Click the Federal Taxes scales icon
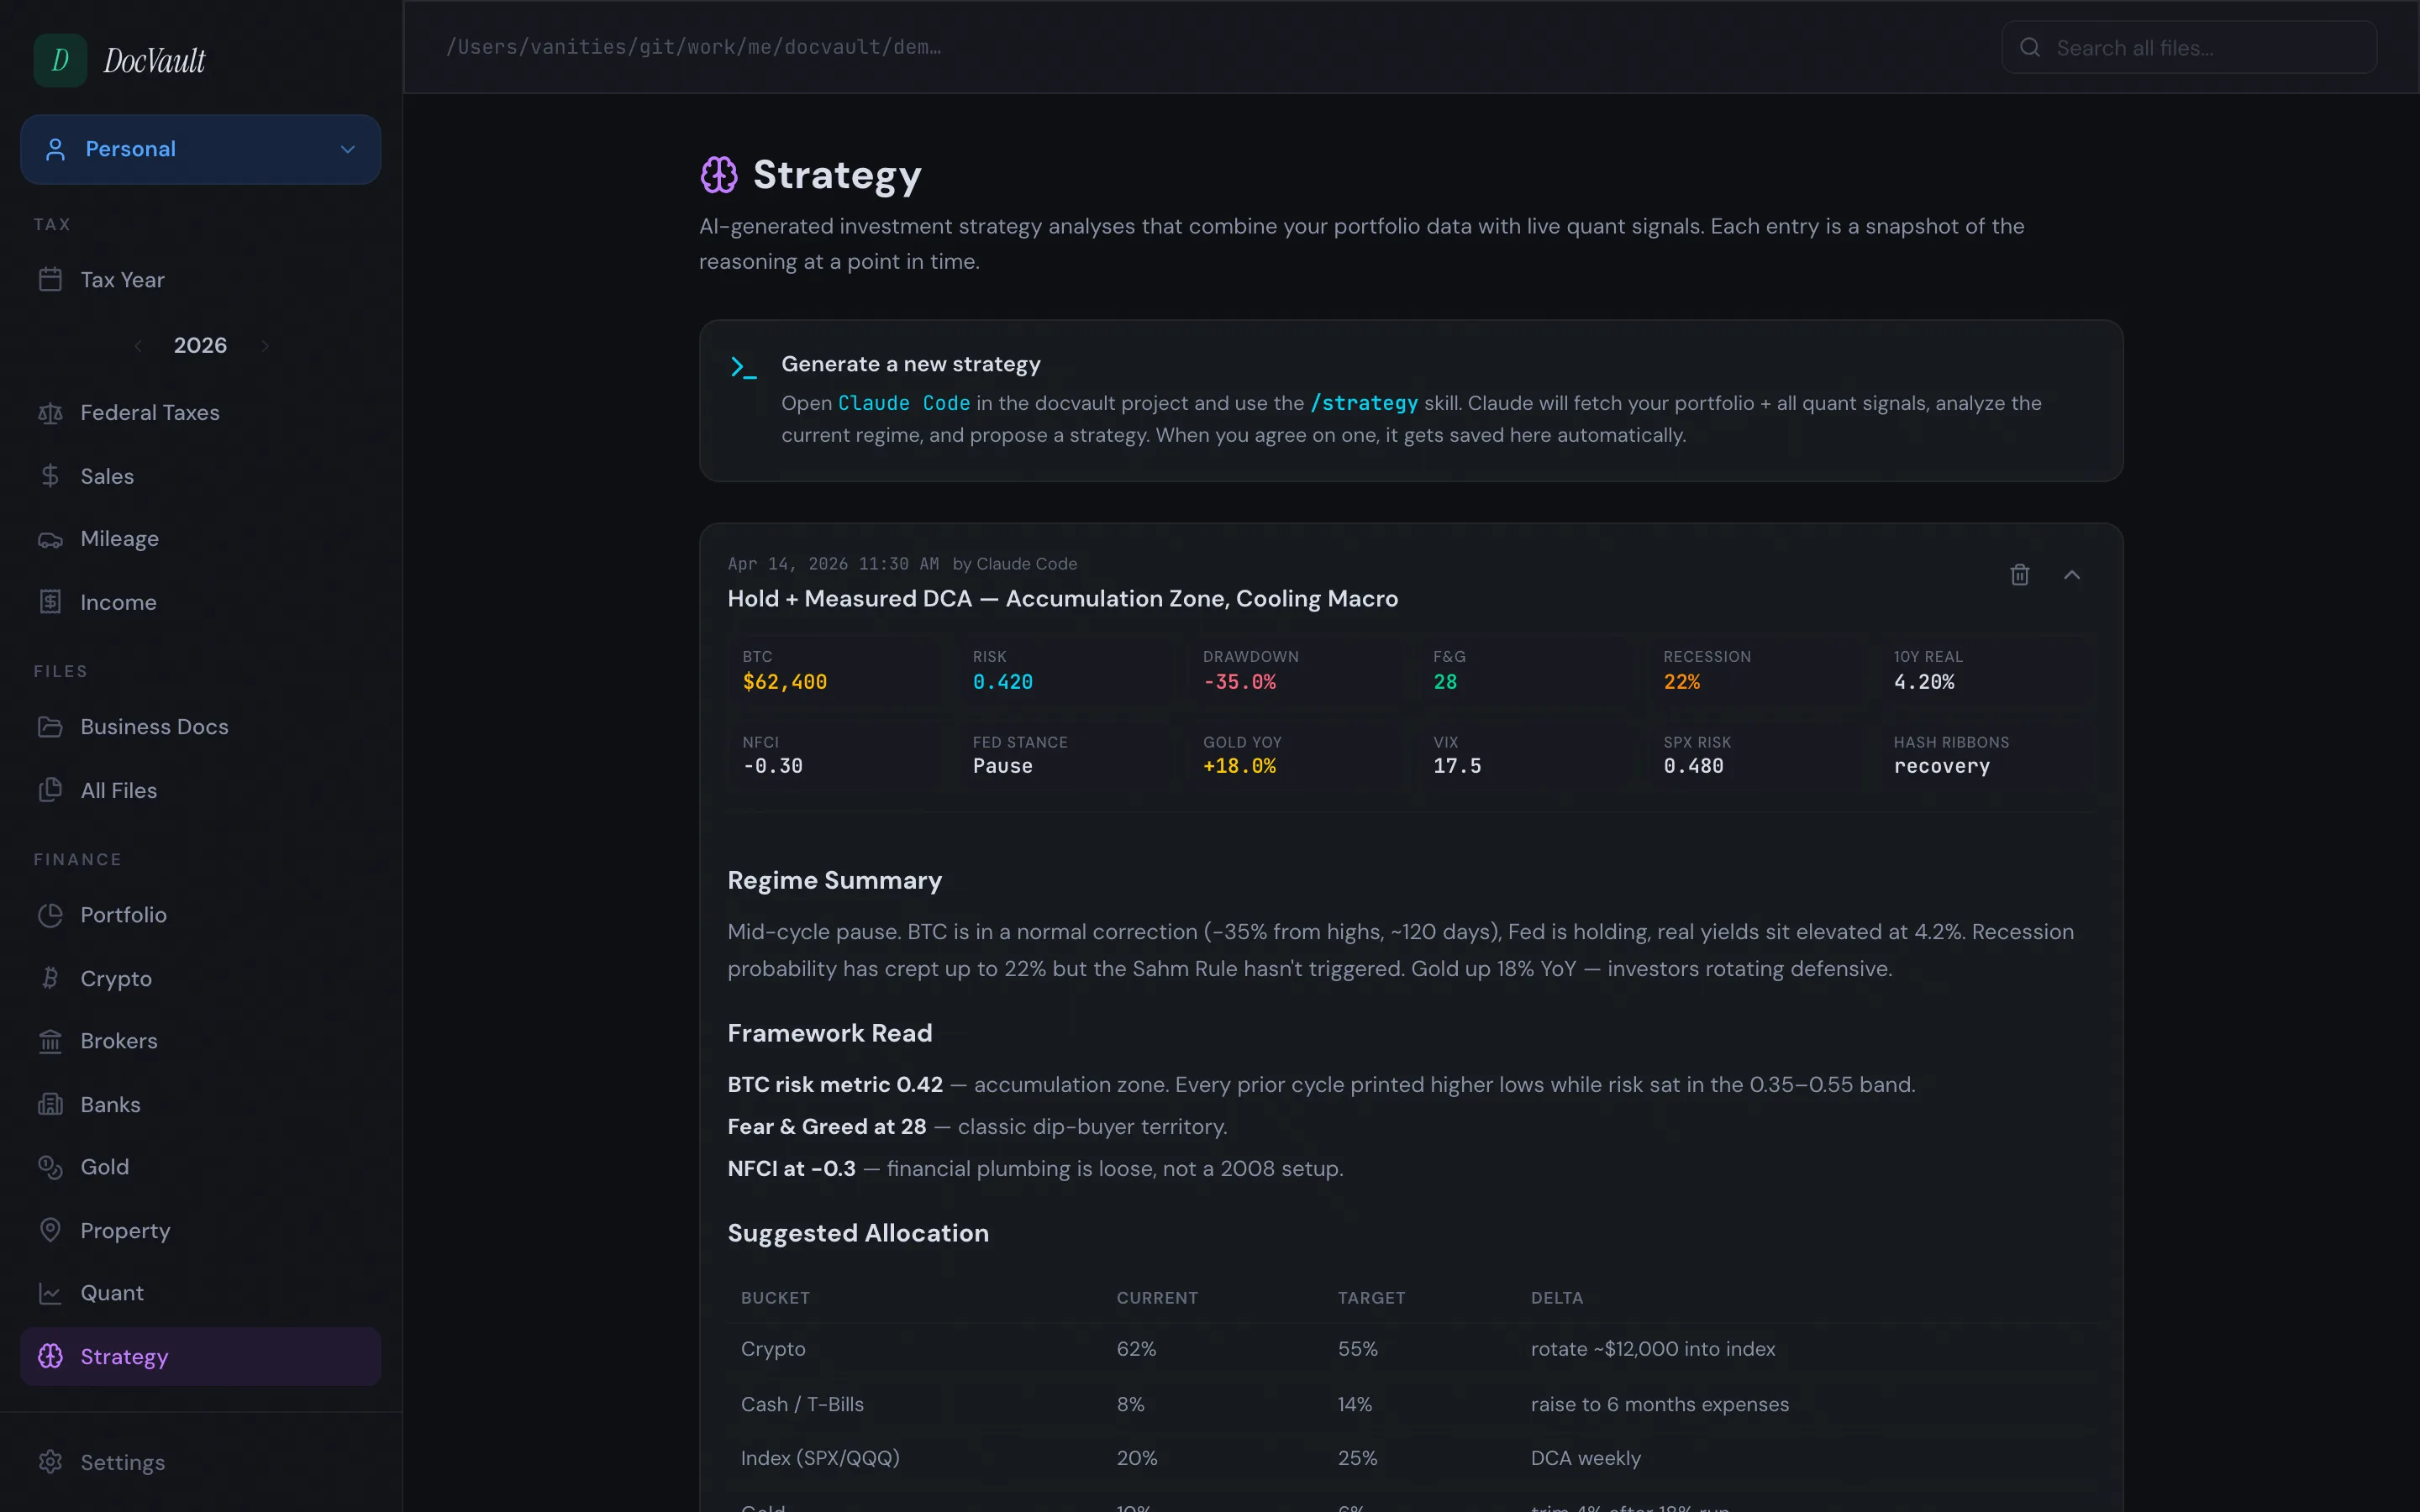This screenshot has width=2420, height=1512. 50,413
